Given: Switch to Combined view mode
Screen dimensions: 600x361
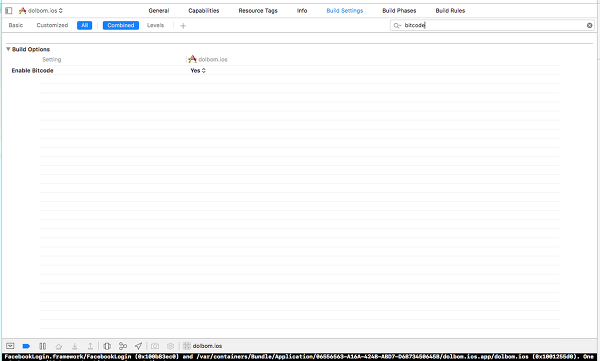Looking at the screenshot, I should pyautogui.click(x=121, y=25).
